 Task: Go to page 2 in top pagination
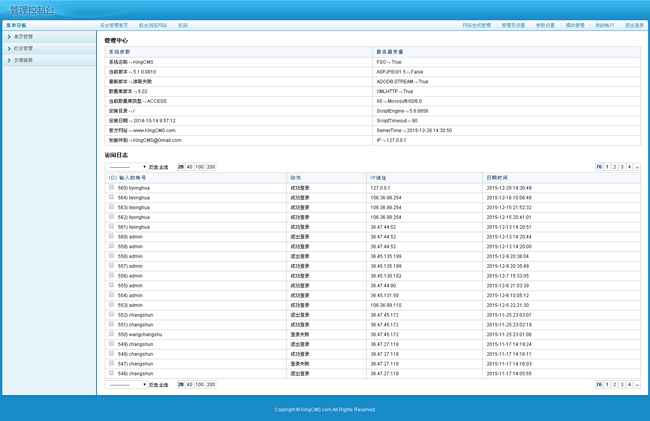coord(614,167)
